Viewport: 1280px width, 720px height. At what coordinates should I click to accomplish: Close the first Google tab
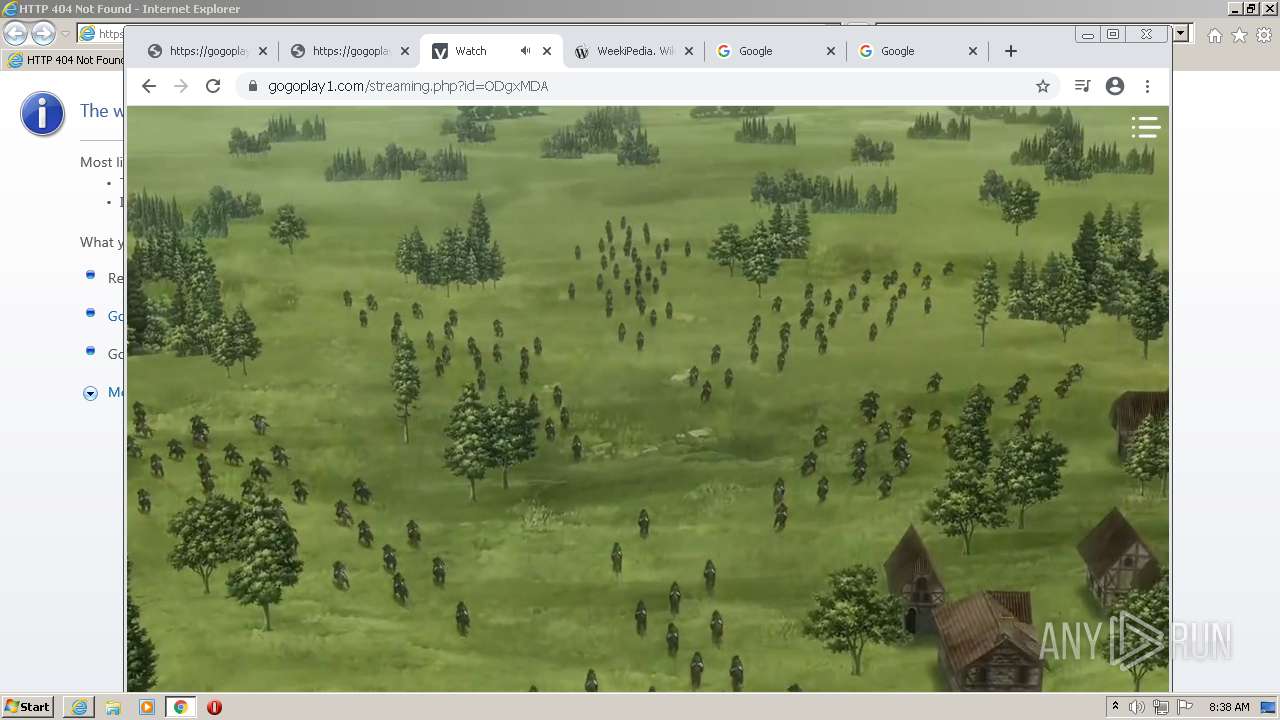831,51
